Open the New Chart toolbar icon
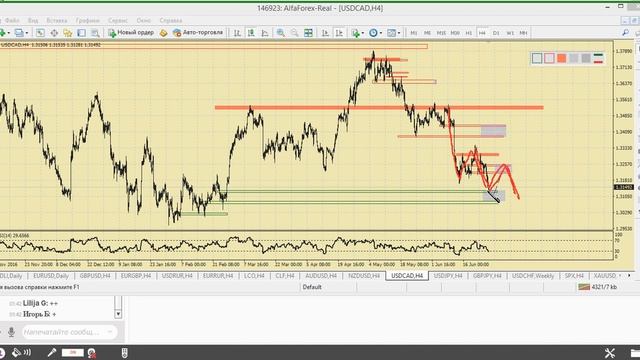This screenshot has width=640, height=360. point(2,33)
